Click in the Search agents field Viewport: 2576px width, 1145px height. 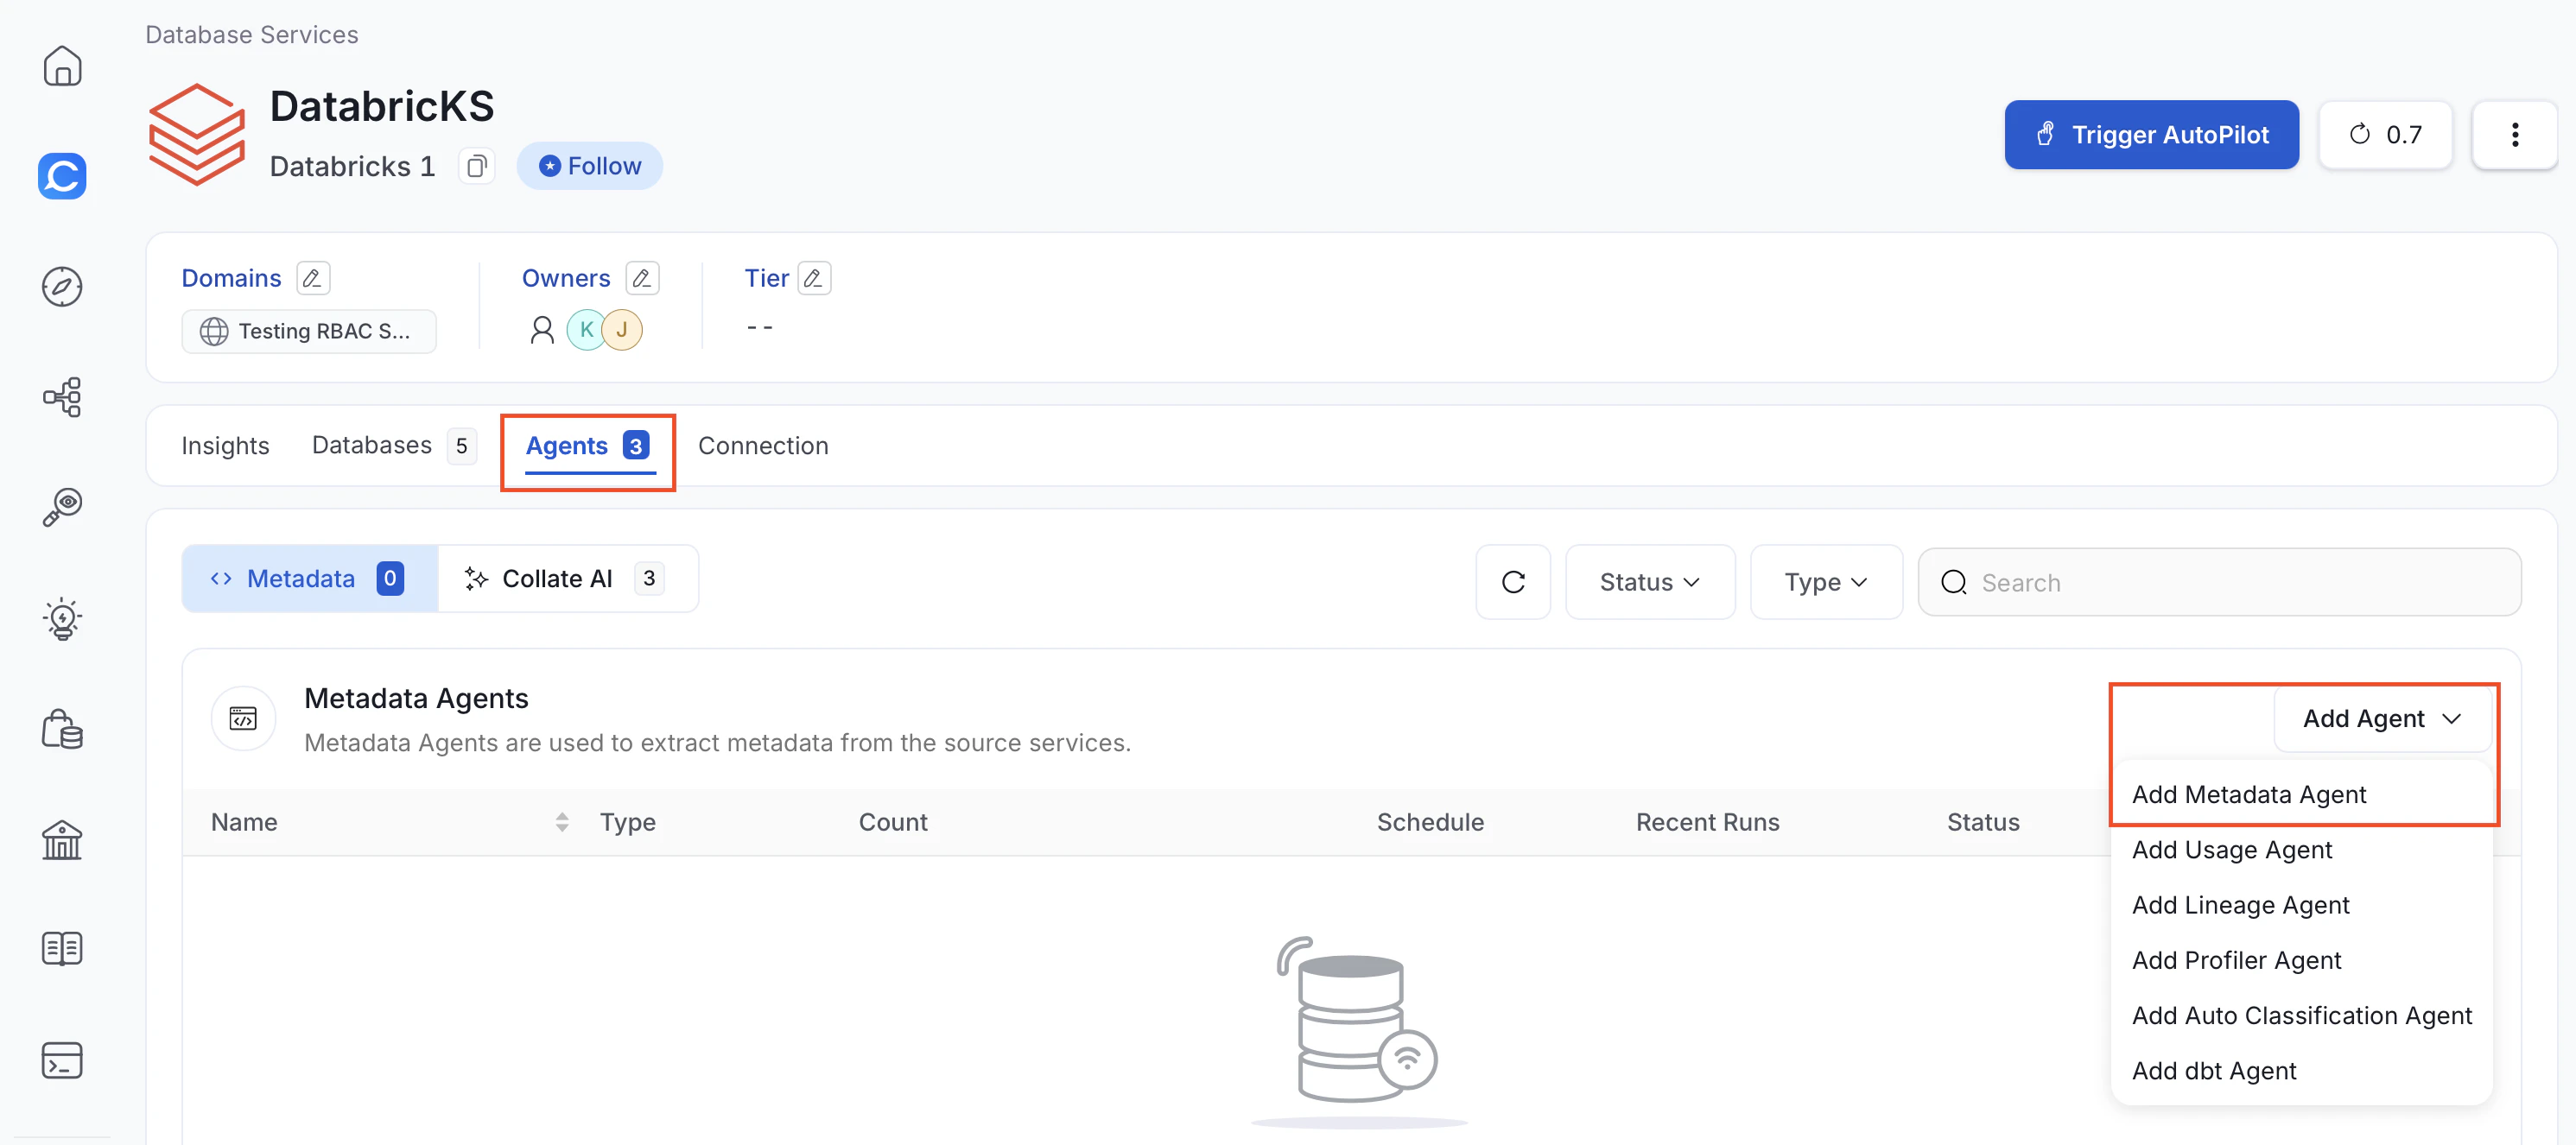tap(2219, 582)
